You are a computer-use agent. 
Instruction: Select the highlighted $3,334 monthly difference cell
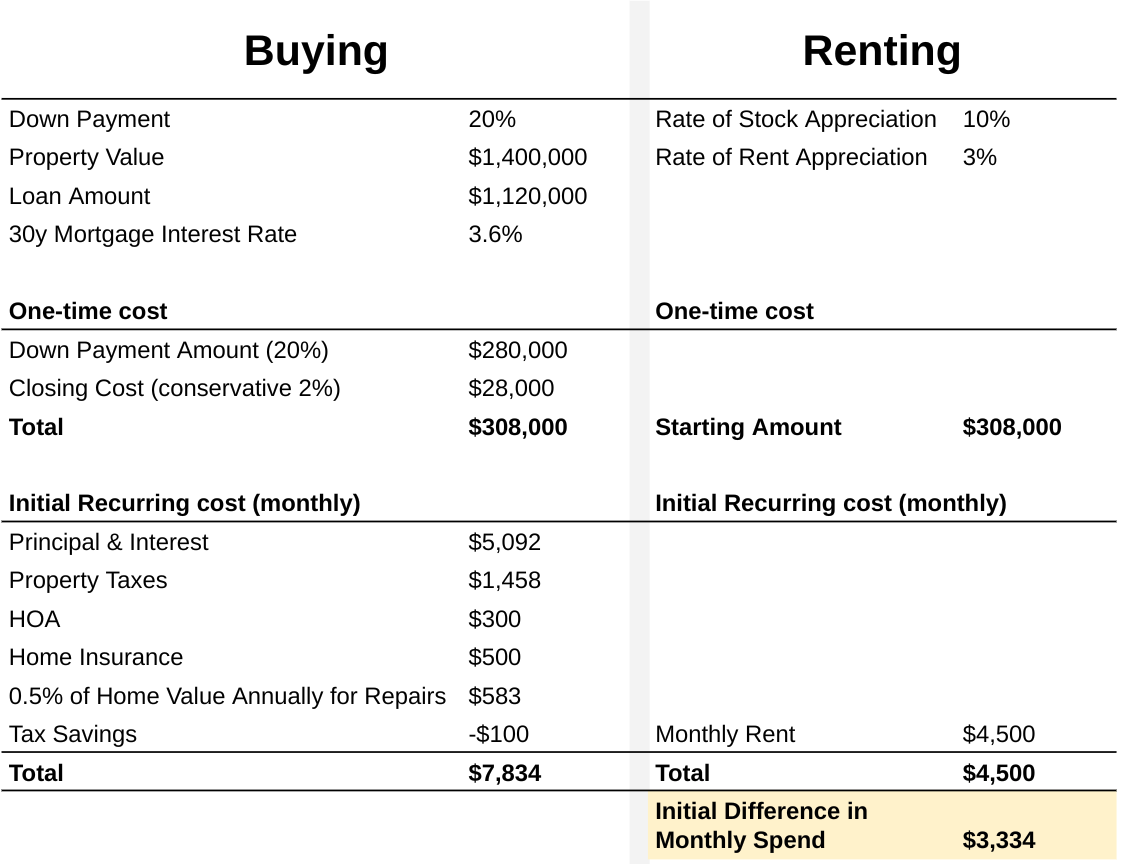coord(998,841)
